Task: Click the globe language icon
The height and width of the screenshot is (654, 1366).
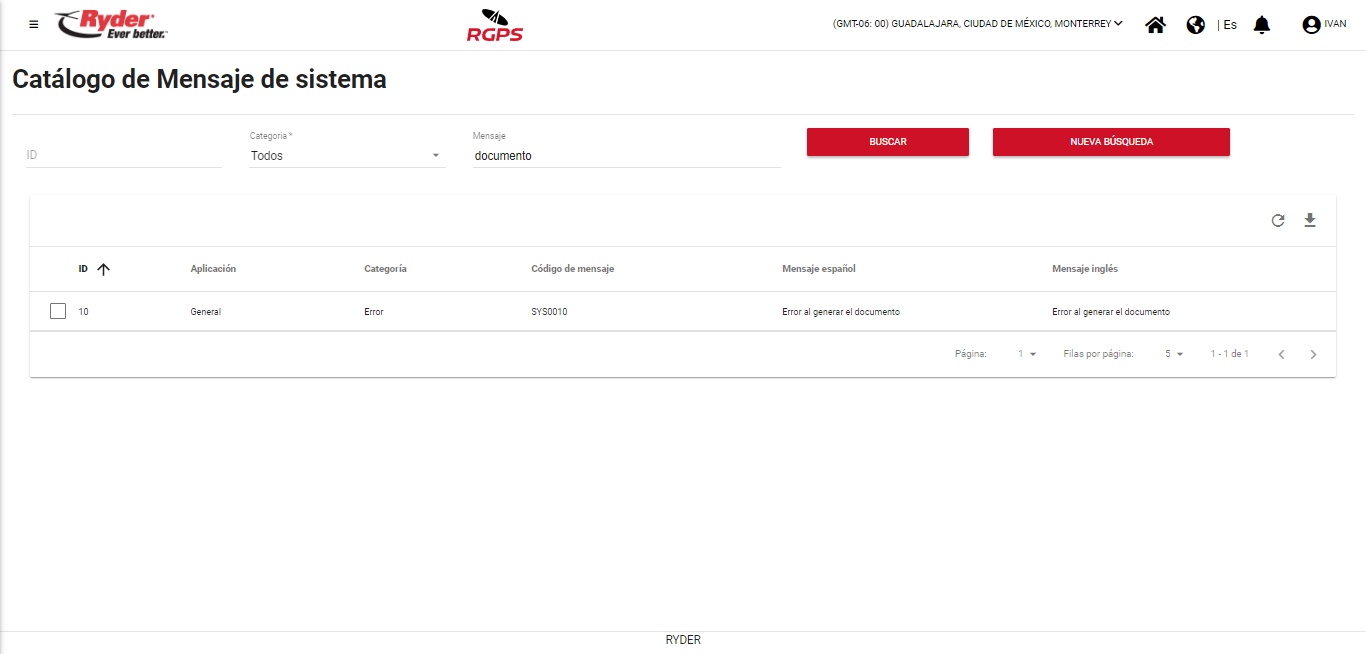Action: pos(1195,25)
